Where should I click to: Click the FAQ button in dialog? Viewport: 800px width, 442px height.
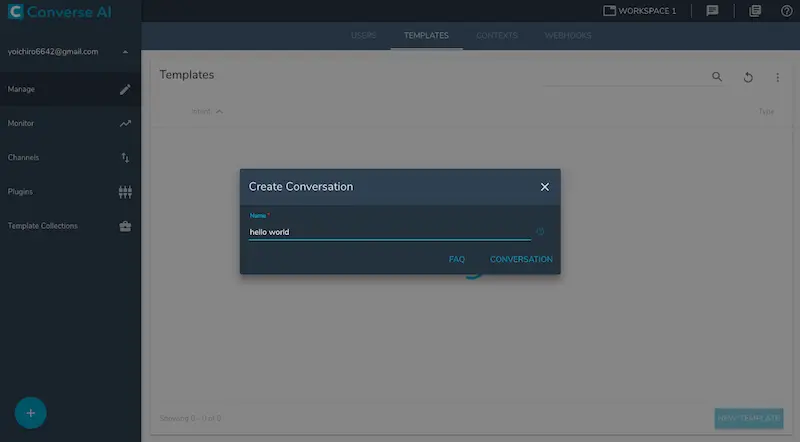click(x=457, y=259)
